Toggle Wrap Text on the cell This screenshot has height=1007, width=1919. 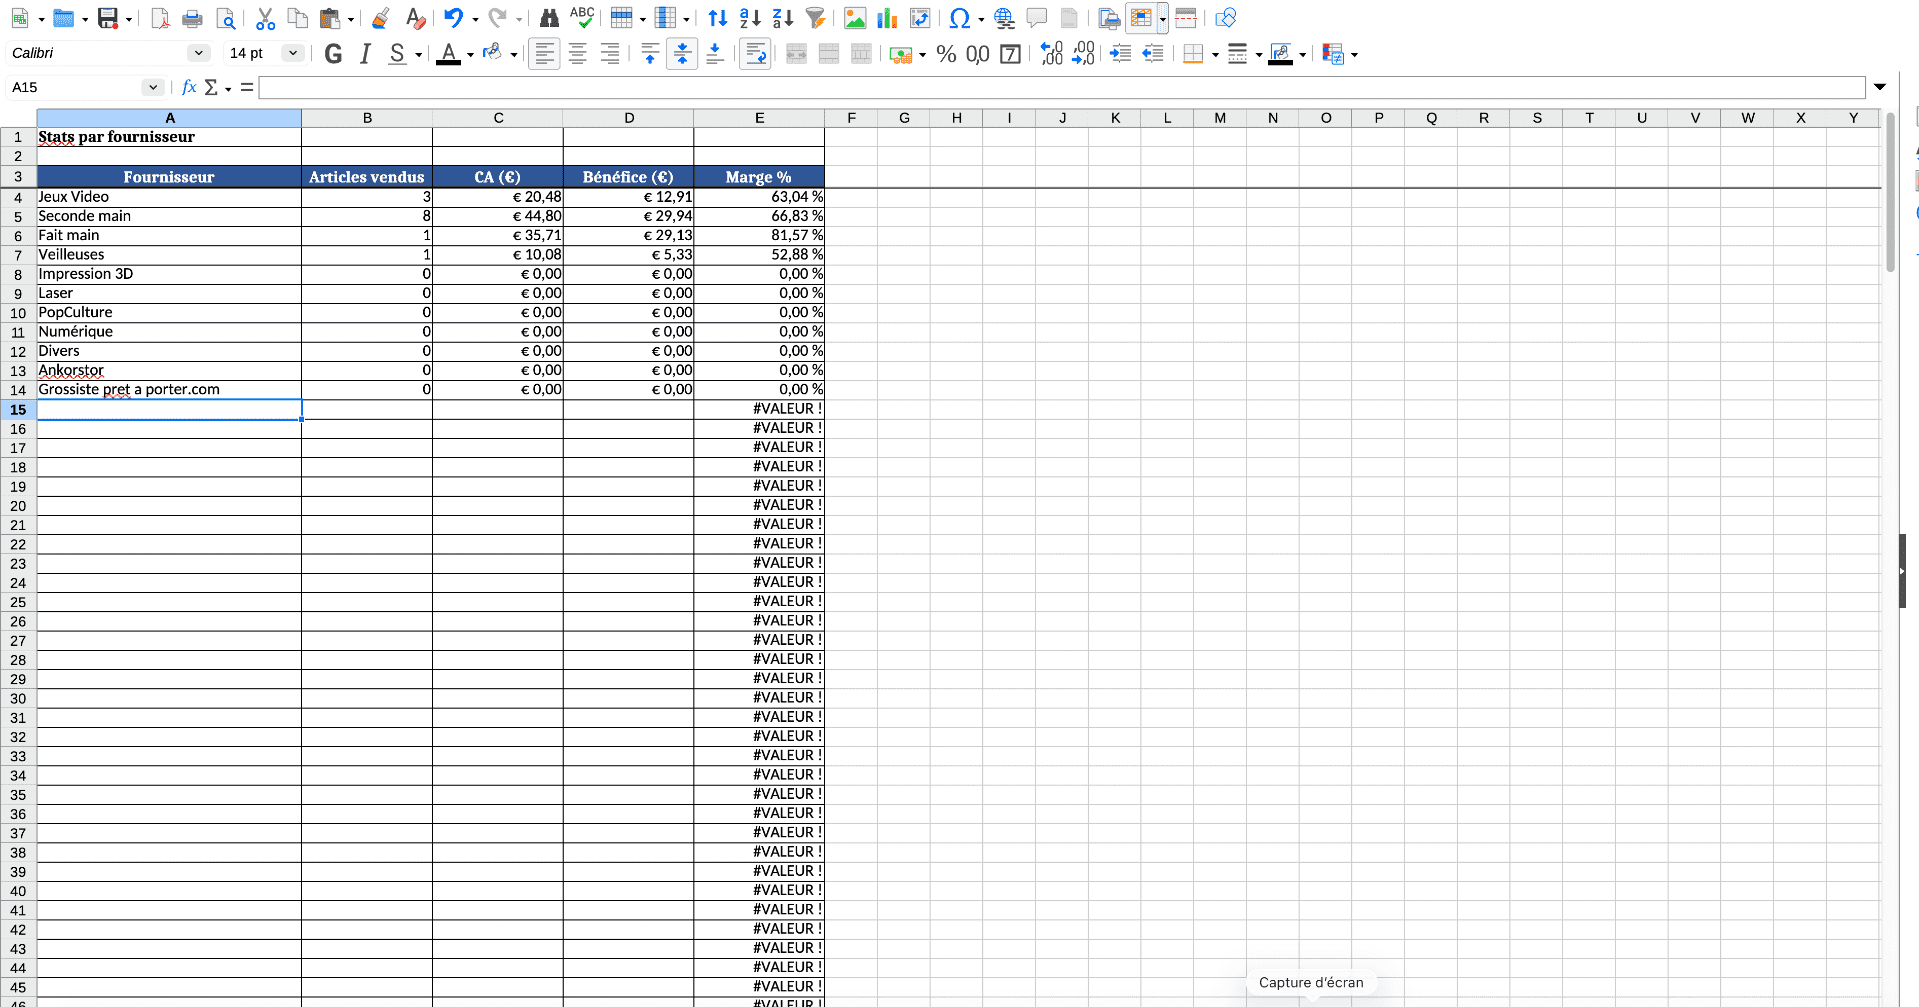tap(756, 54)
